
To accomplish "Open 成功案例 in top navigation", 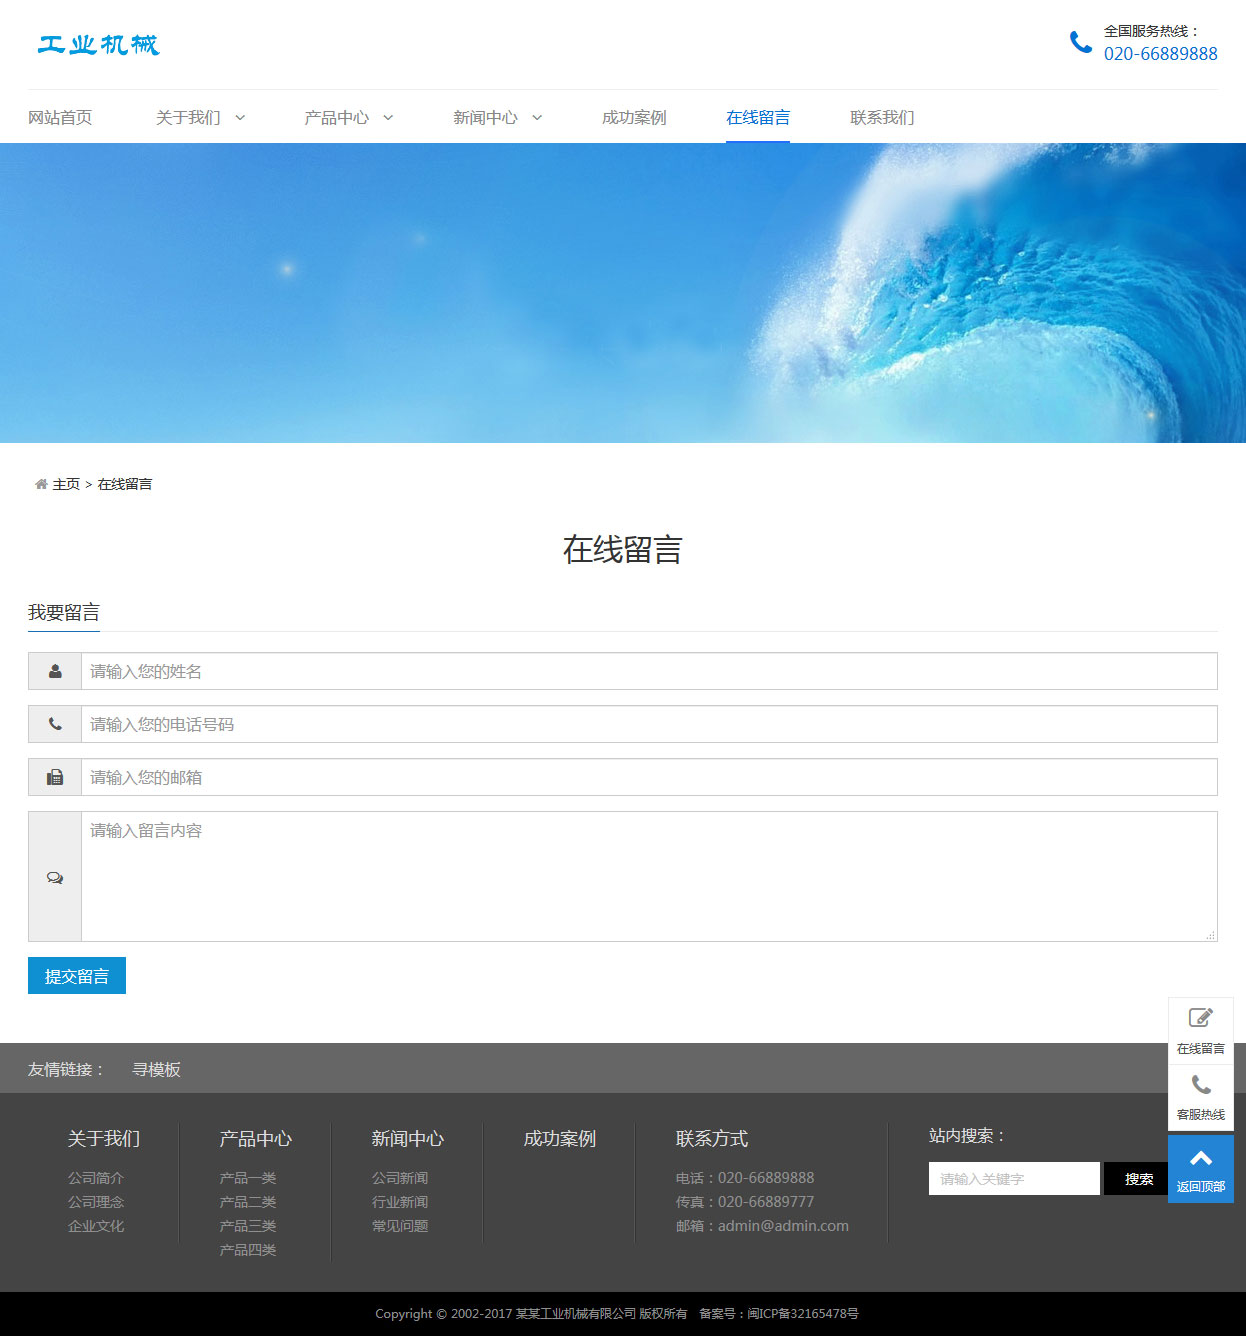I will click(634, 118).
